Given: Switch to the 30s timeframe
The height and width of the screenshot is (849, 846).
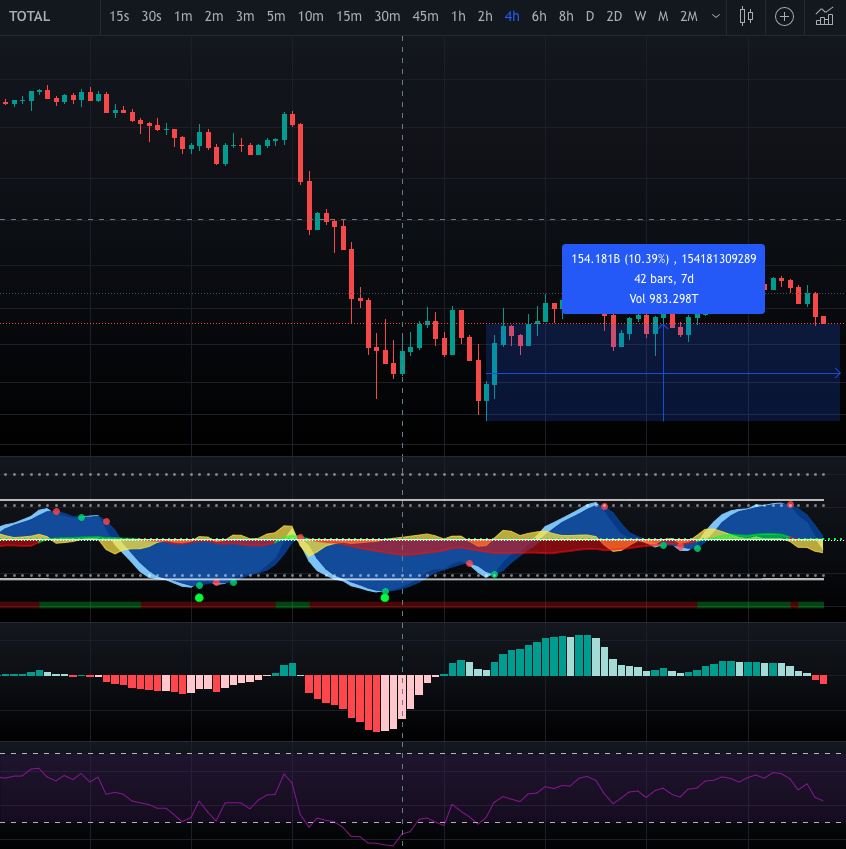Looking at the screenshot, I should point(152,16).
